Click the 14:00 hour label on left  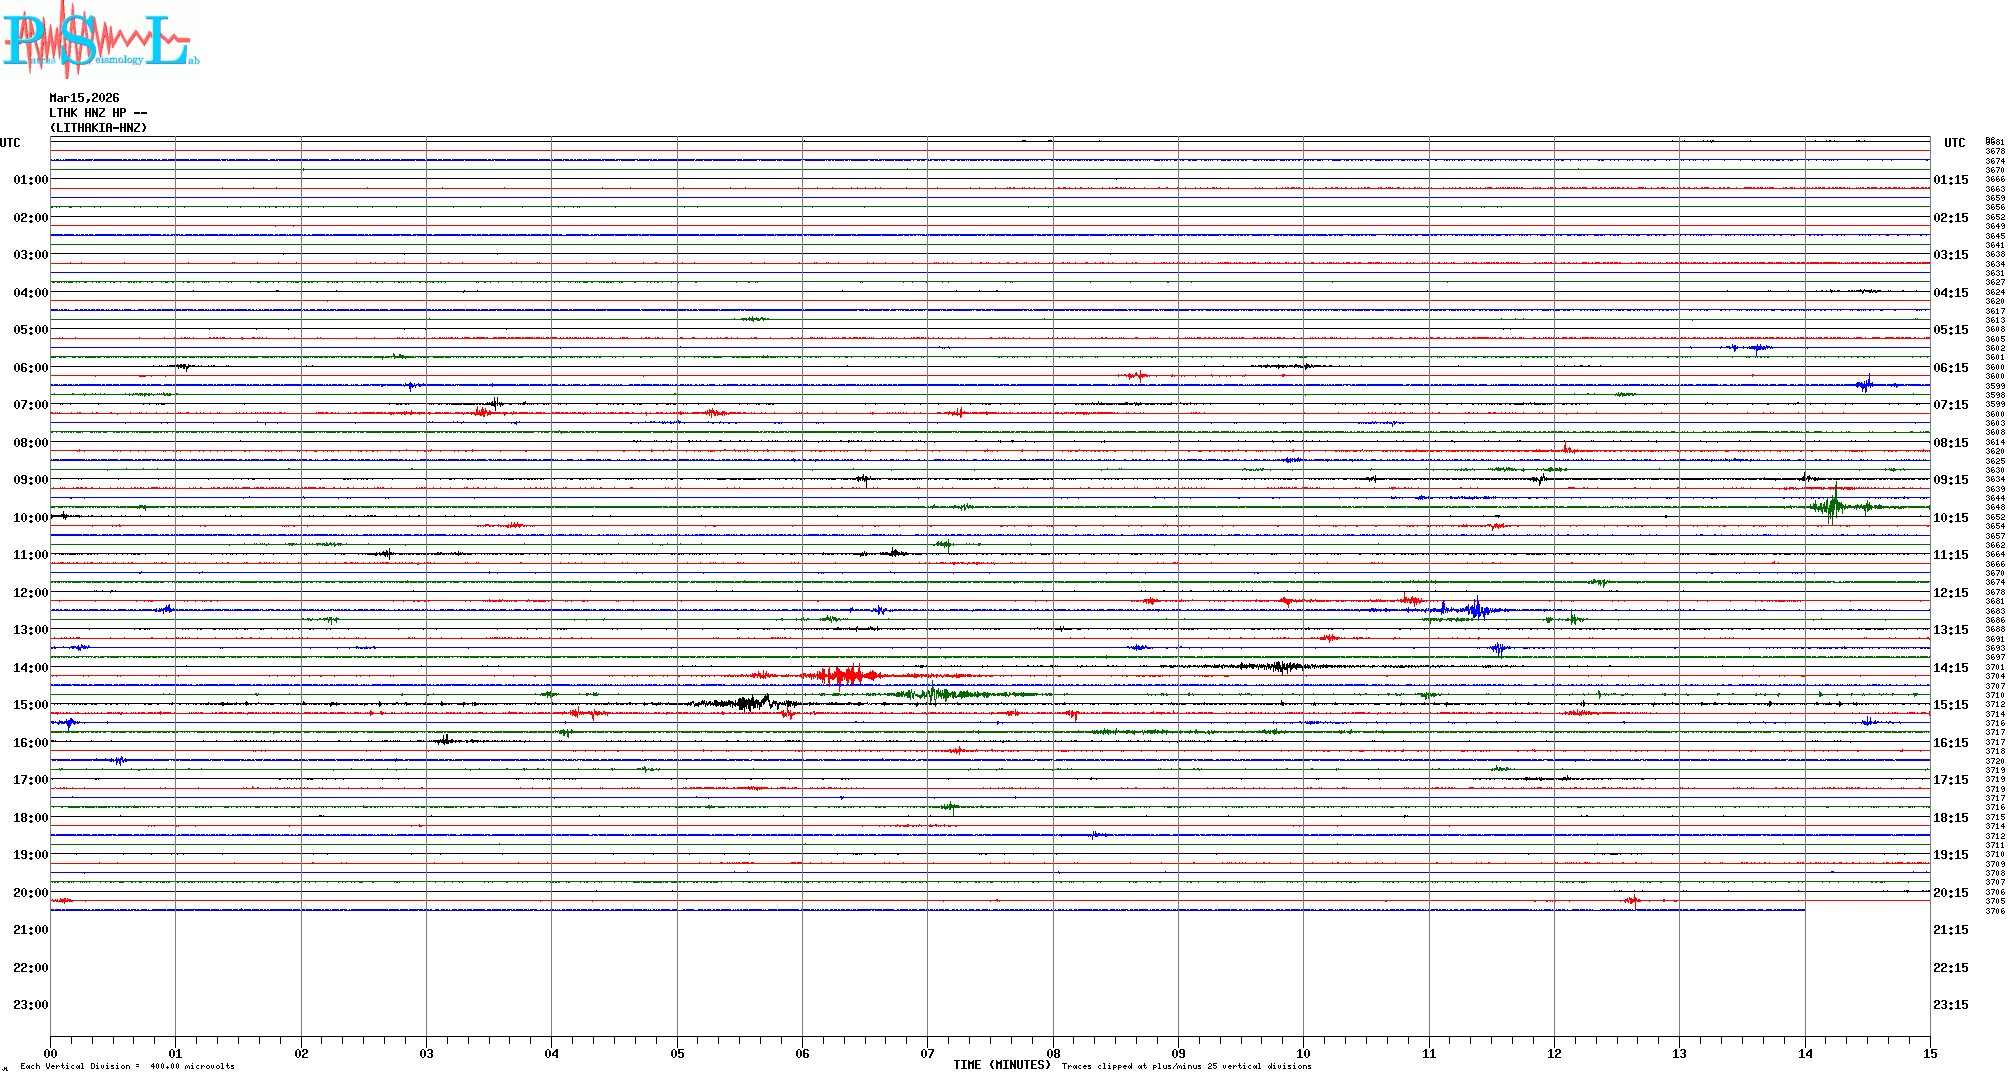tap(30, 668)
